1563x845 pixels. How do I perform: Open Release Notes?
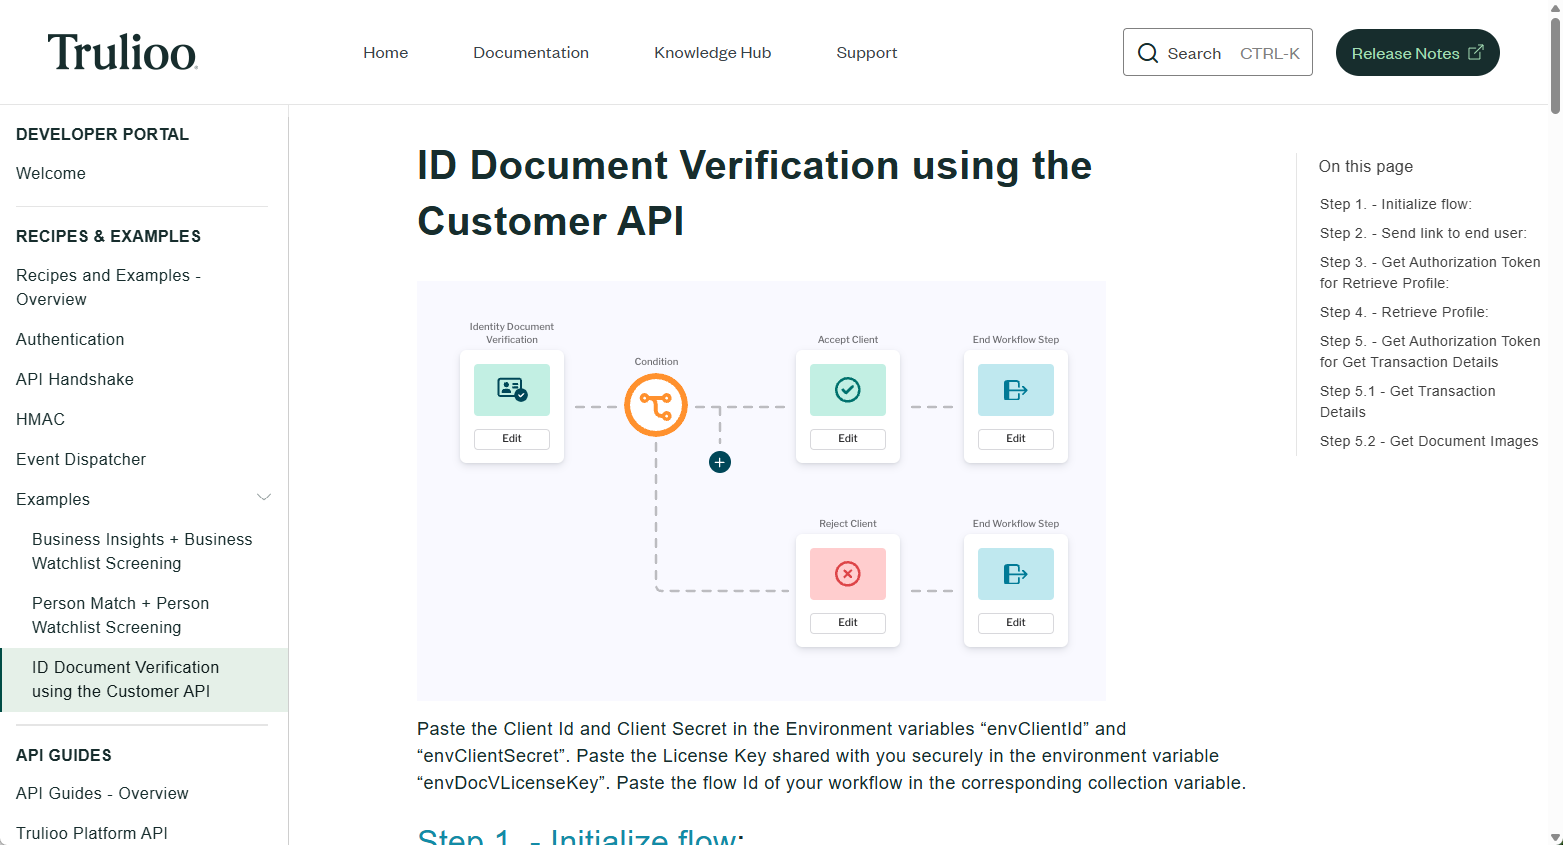coord(1418,53)
